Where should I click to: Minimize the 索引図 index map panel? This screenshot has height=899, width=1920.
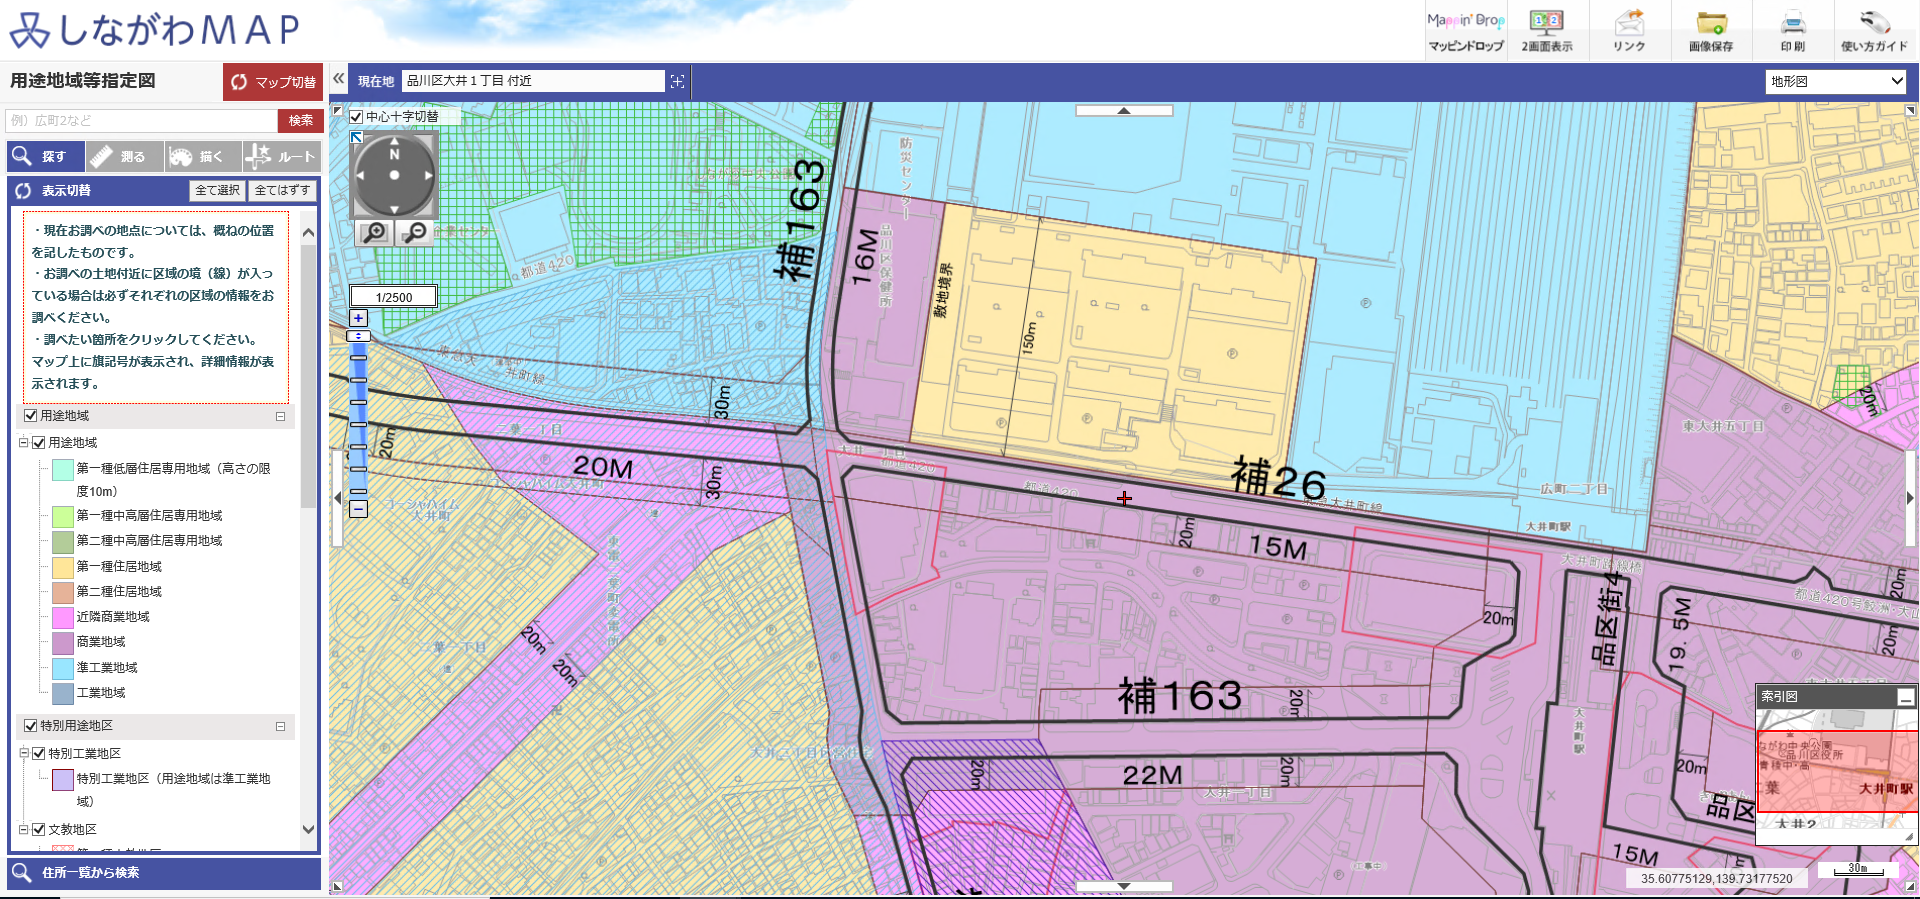coord(1906,697)
